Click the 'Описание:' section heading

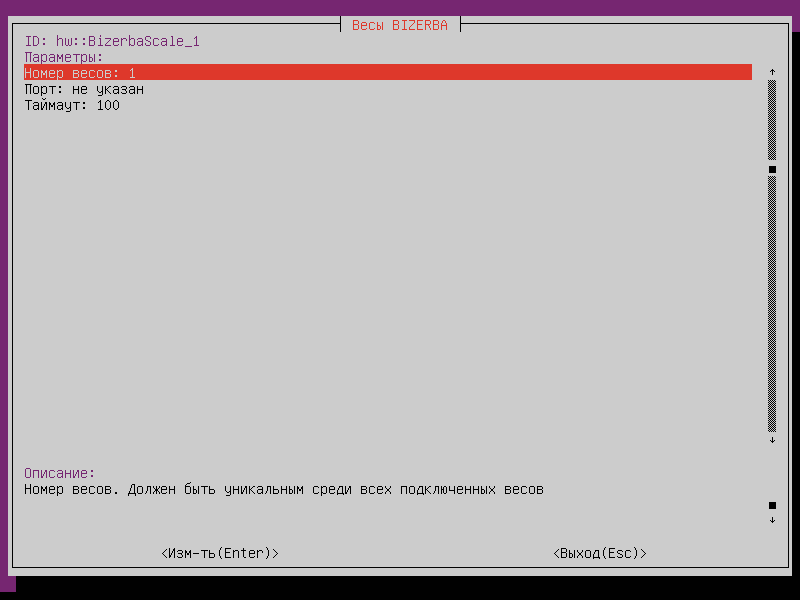point(60,473)
